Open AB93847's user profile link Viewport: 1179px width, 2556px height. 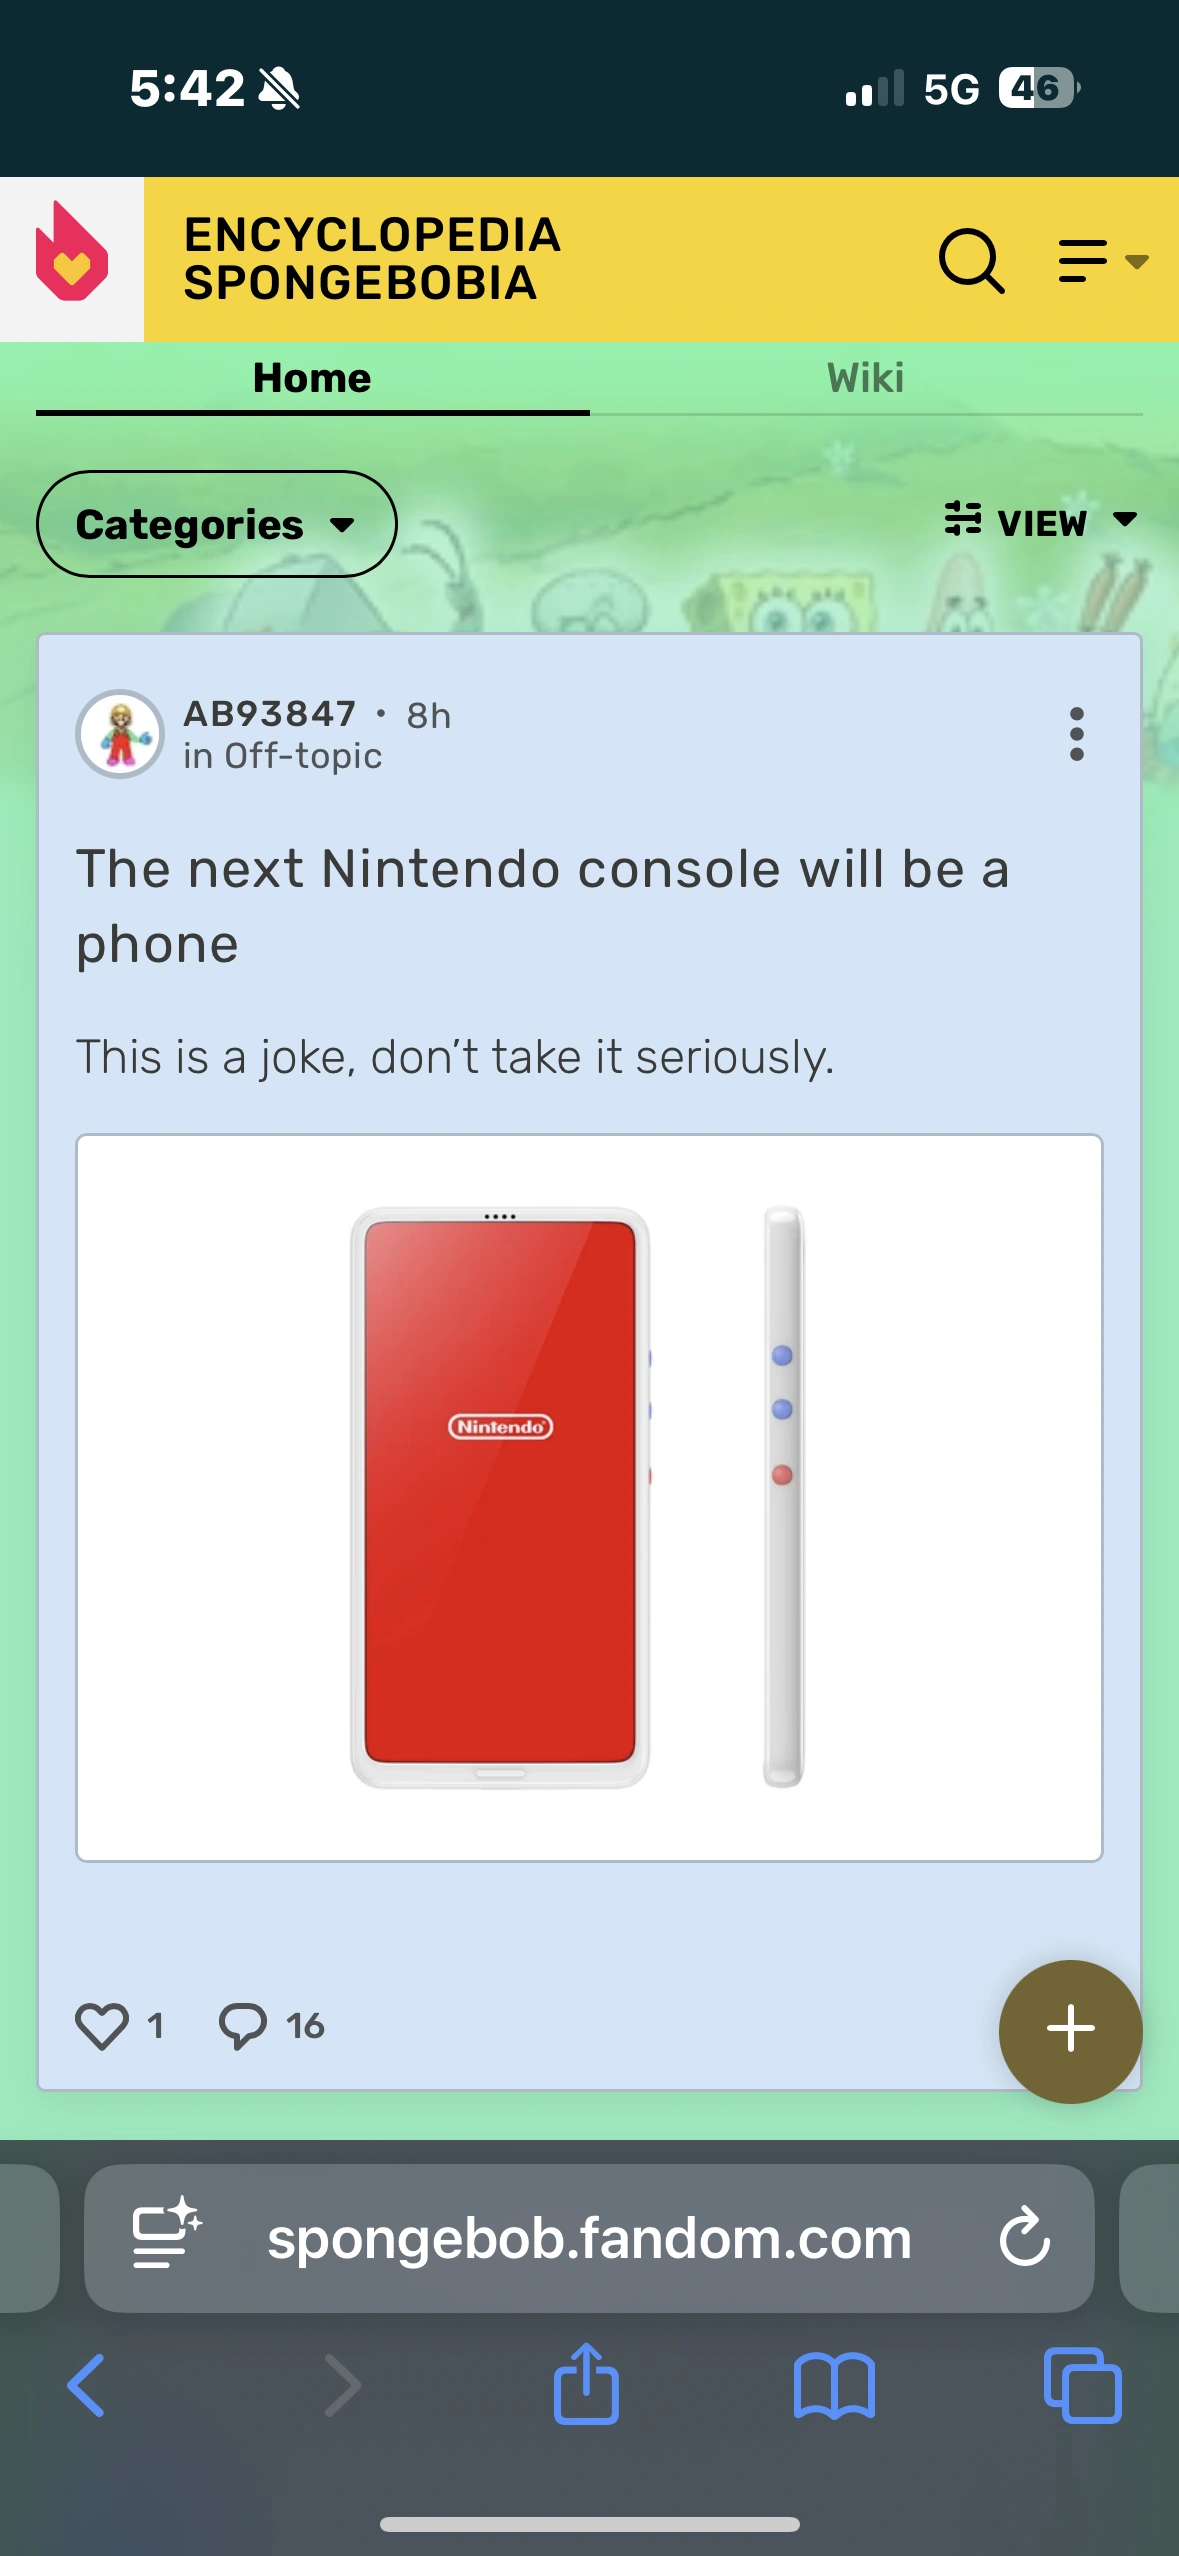click(270, 714)
